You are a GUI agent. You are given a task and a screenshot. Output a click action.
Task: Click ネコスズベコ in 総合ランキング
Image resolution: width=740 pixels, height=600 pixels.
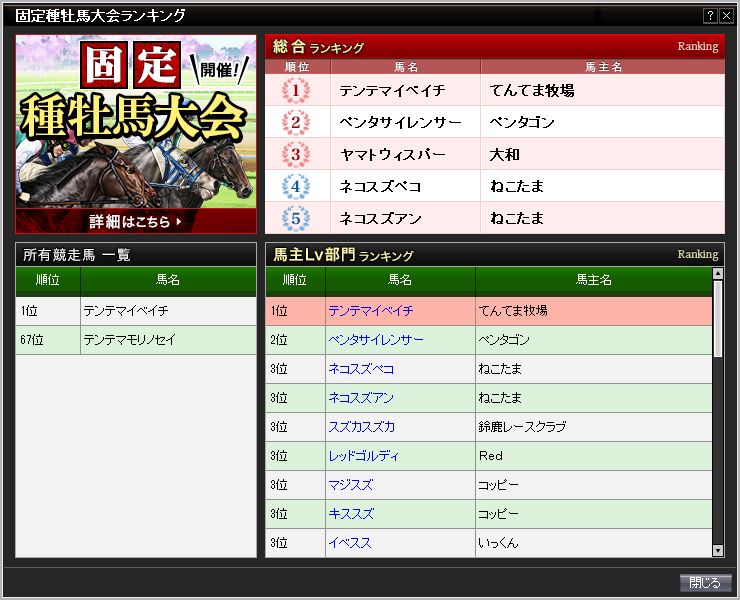[380, 186]
